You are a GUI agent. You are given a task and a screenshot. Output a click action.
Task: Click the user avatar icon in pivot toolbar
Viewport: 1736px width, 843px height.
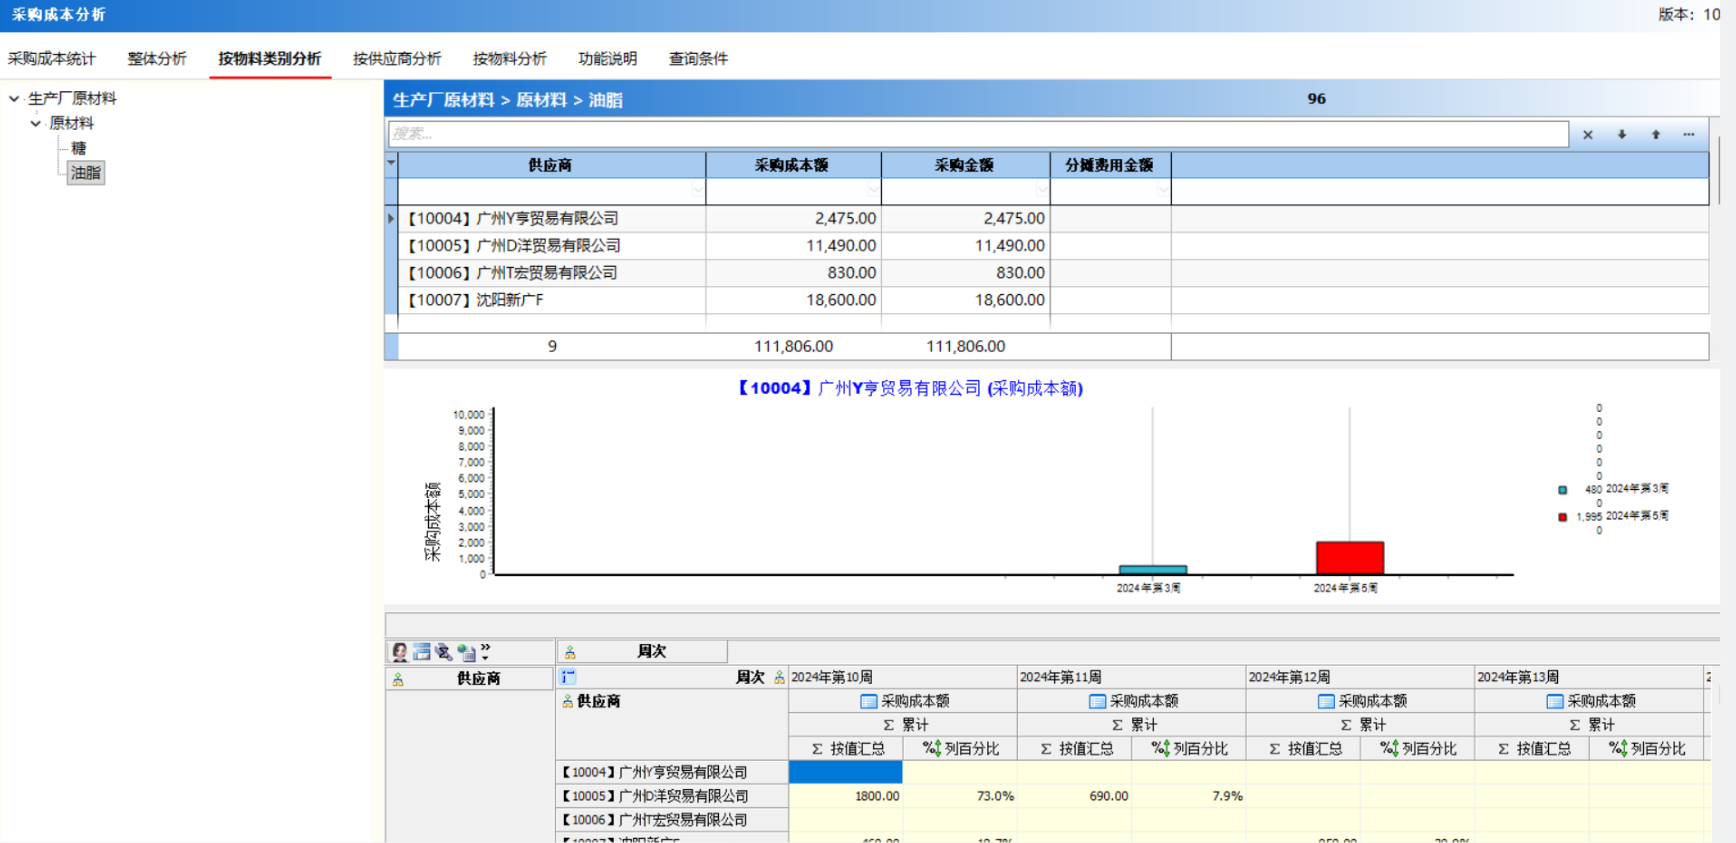tap(400, 653)
